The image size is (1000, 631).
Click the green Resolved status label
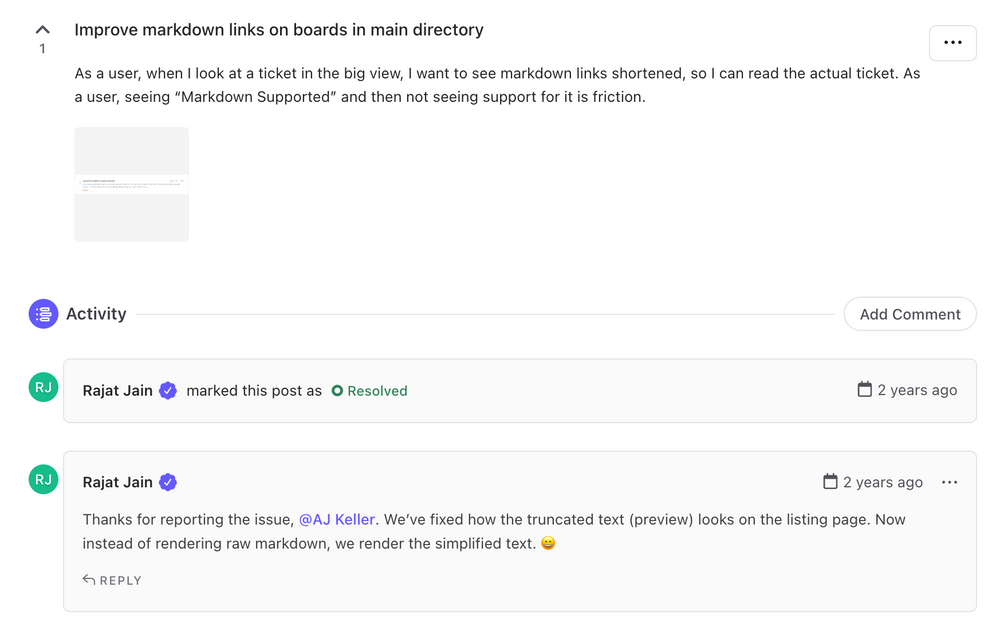(x=369, y=391)
